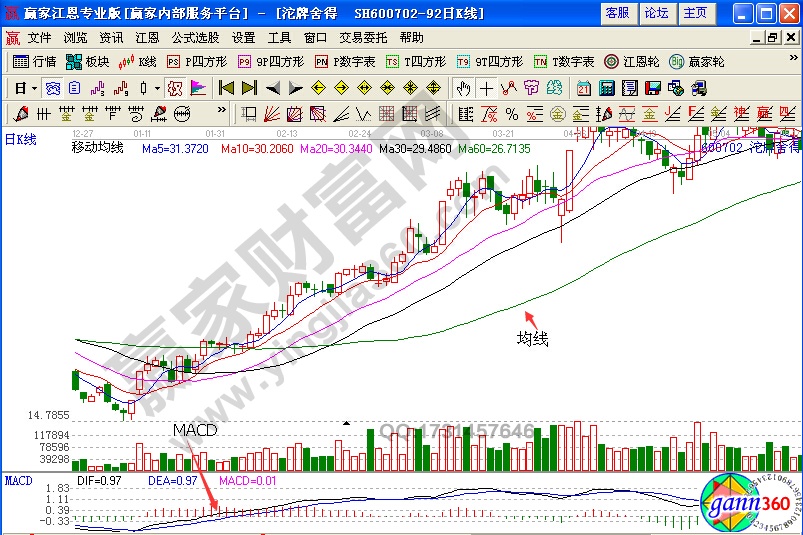803x535 pixels.
Task: Open the 赢家轮 wheel tool
Action: pyautogui.click(x=697, y=61)
